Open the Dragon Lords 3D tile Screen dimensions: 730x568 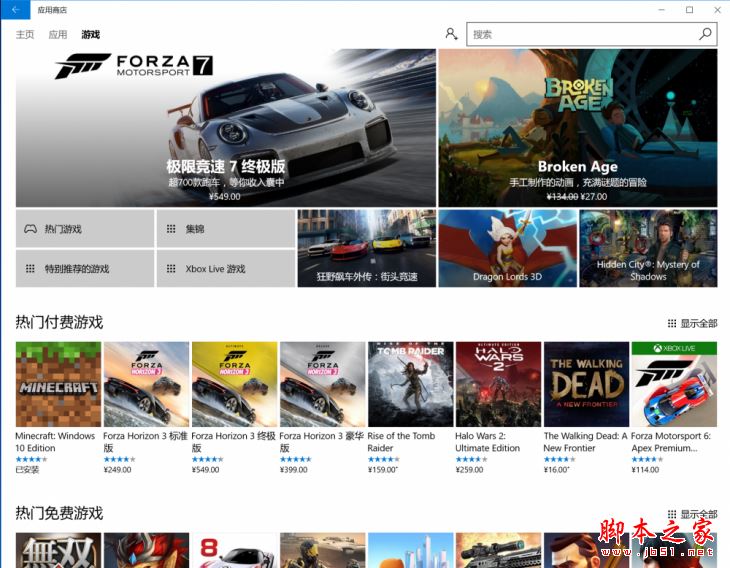(x=507, y=248)
